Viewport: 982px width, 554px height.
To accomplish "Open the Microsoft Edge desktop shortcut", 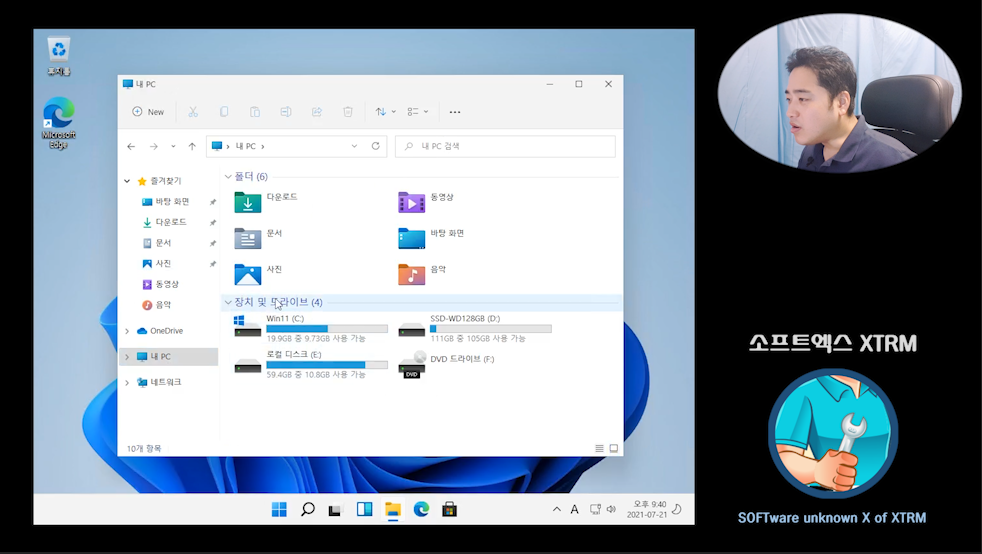I will click(59, 123).
